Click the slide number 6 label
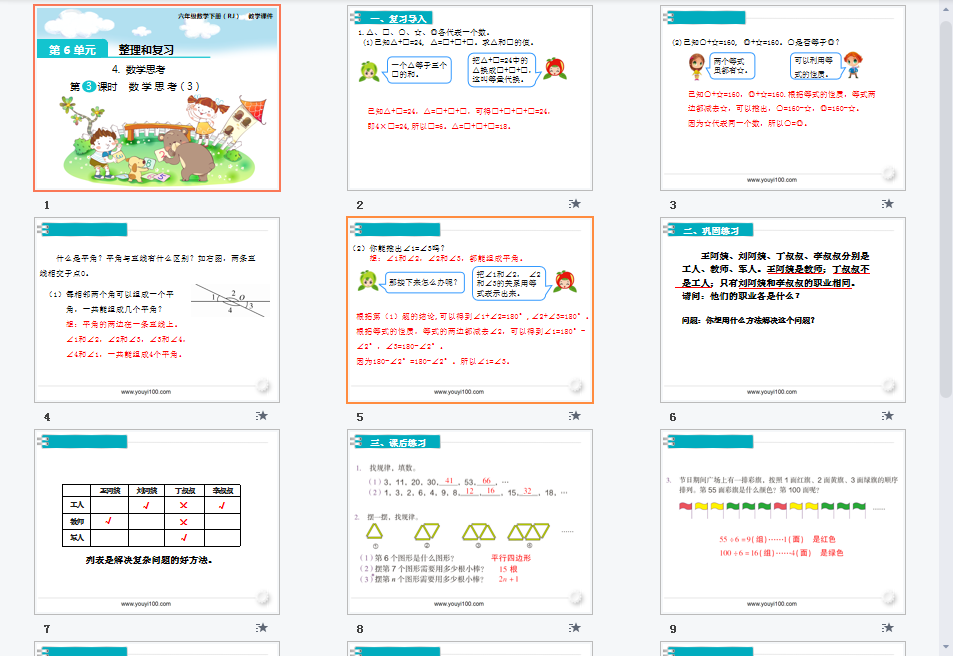The image size is (953, 656). pos(673,417)
